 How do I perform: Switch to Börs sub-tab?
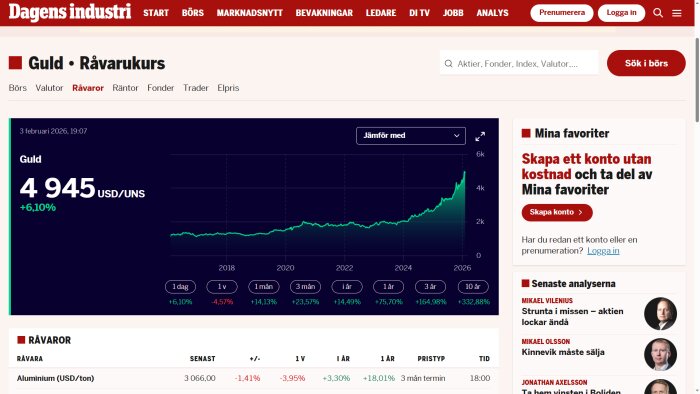click(x=18, y=88)
